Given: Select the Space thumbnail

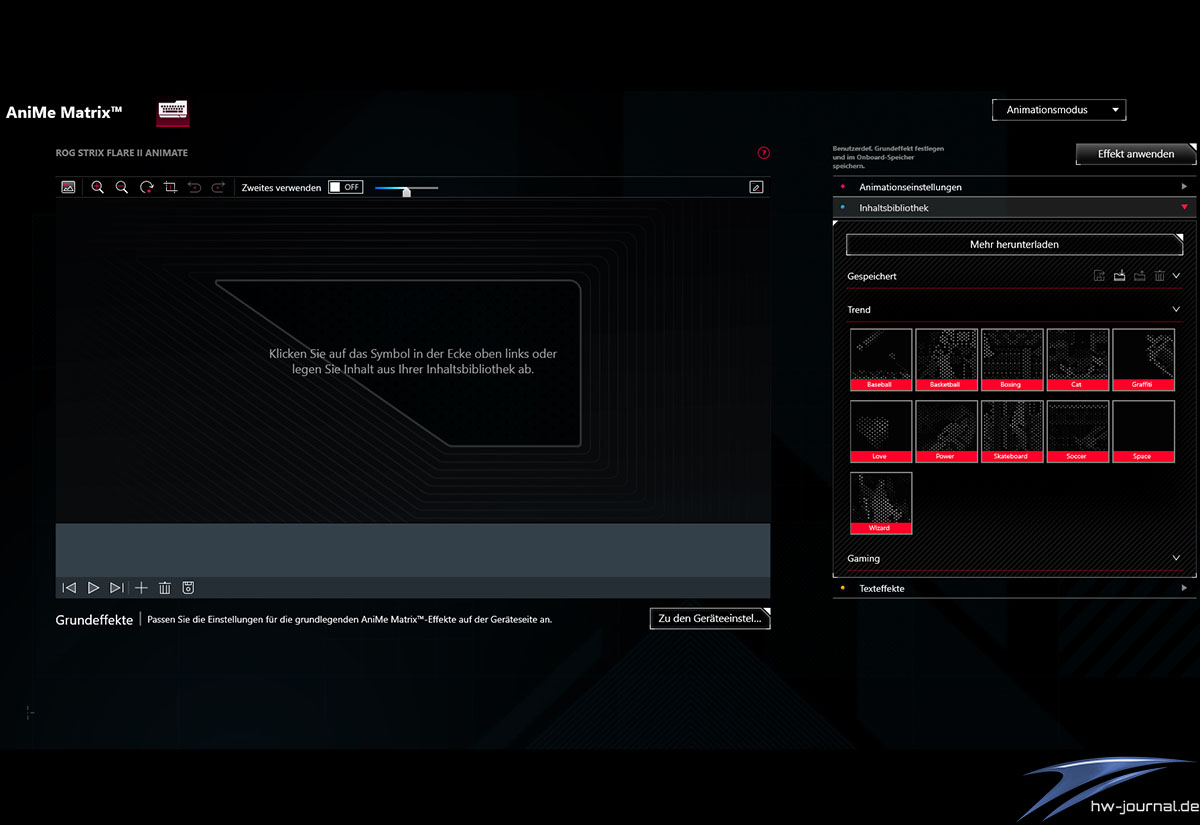Looking at the screenshot, I should [x=1144, y=431].
